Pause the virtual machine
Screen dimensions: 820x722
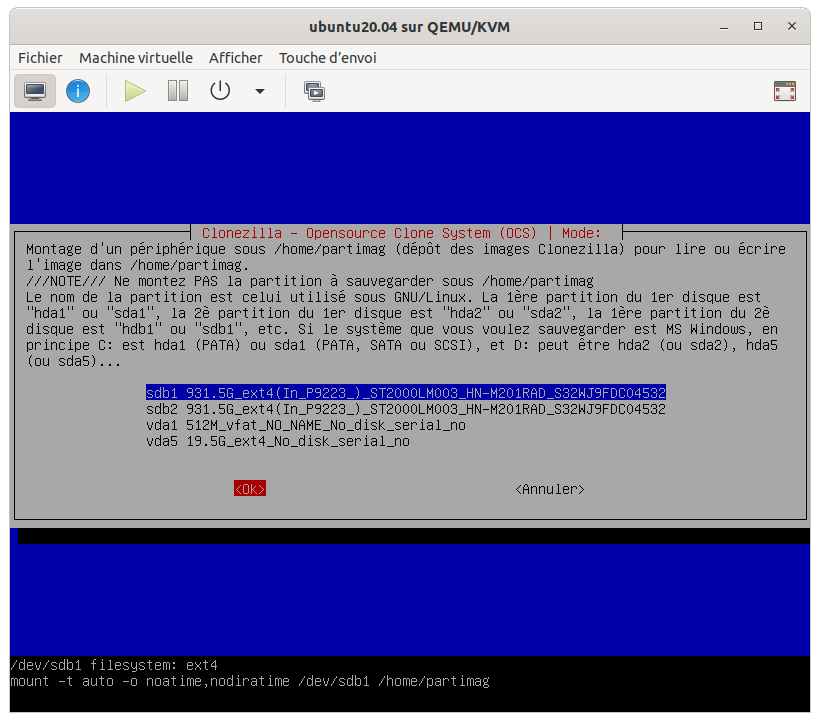point(178,91)
